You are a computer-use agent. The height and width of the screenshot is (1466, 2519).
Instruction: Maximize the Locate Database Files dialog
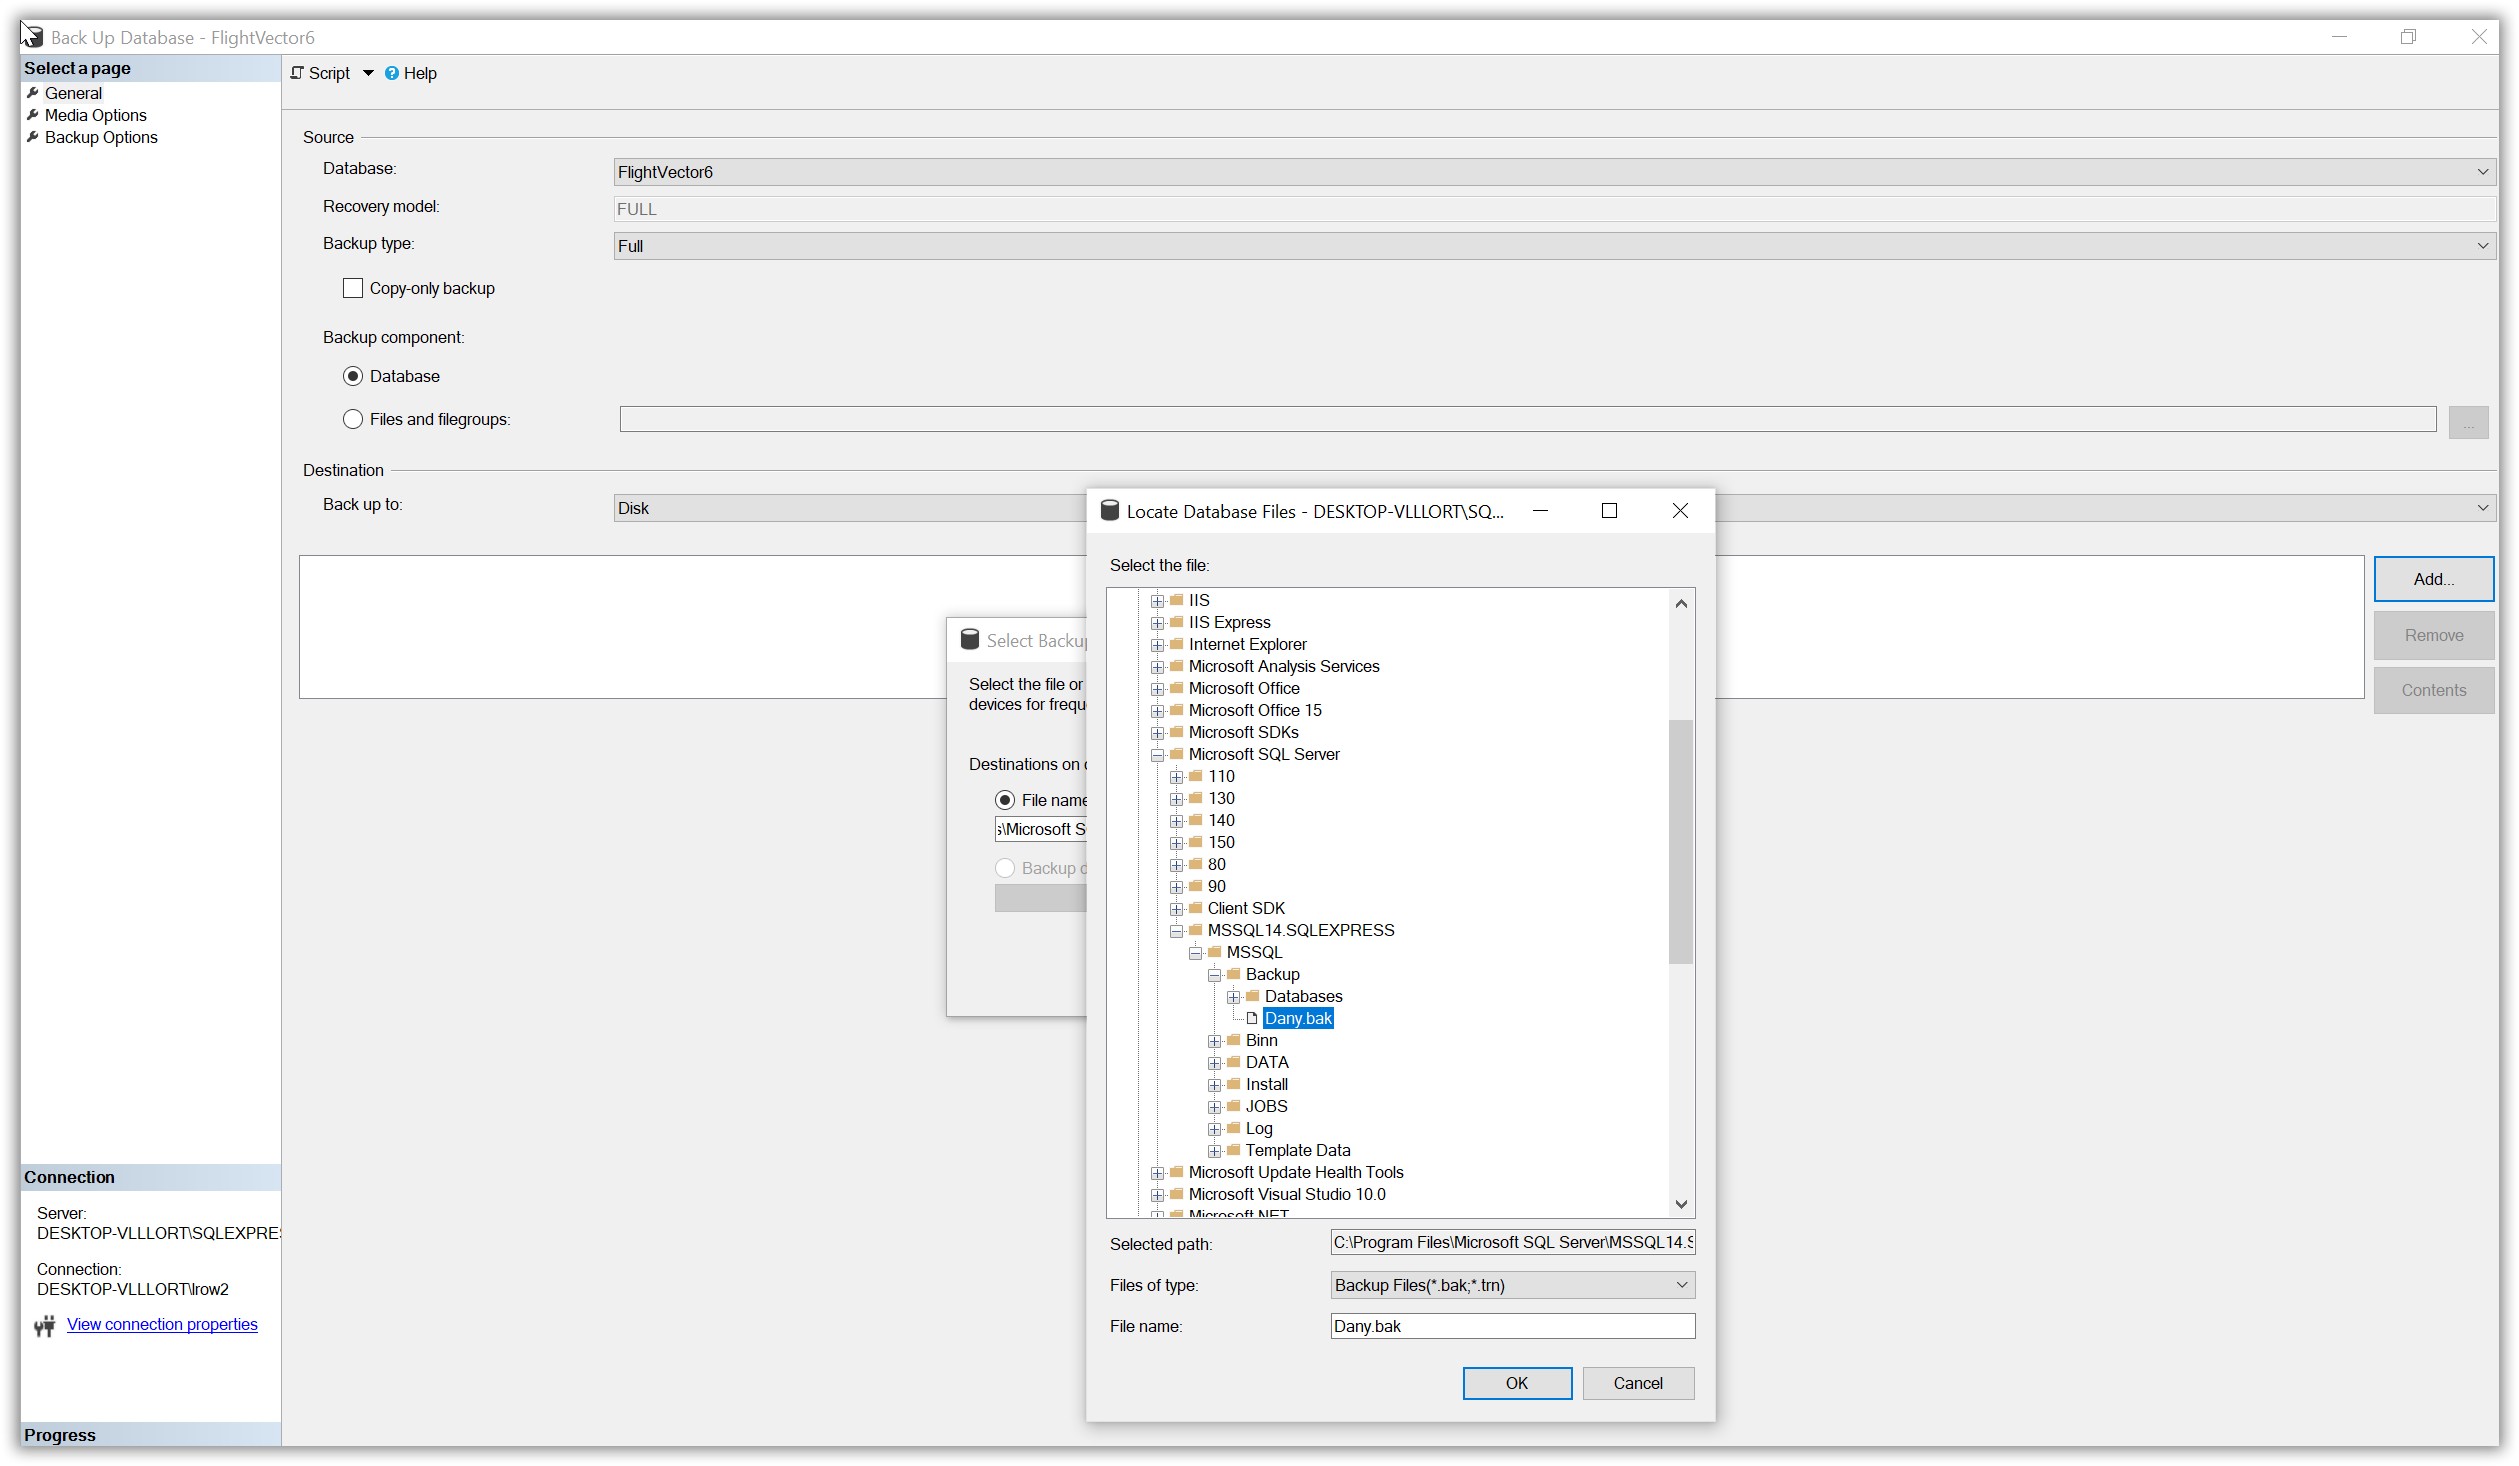(x=1609, y=511)
